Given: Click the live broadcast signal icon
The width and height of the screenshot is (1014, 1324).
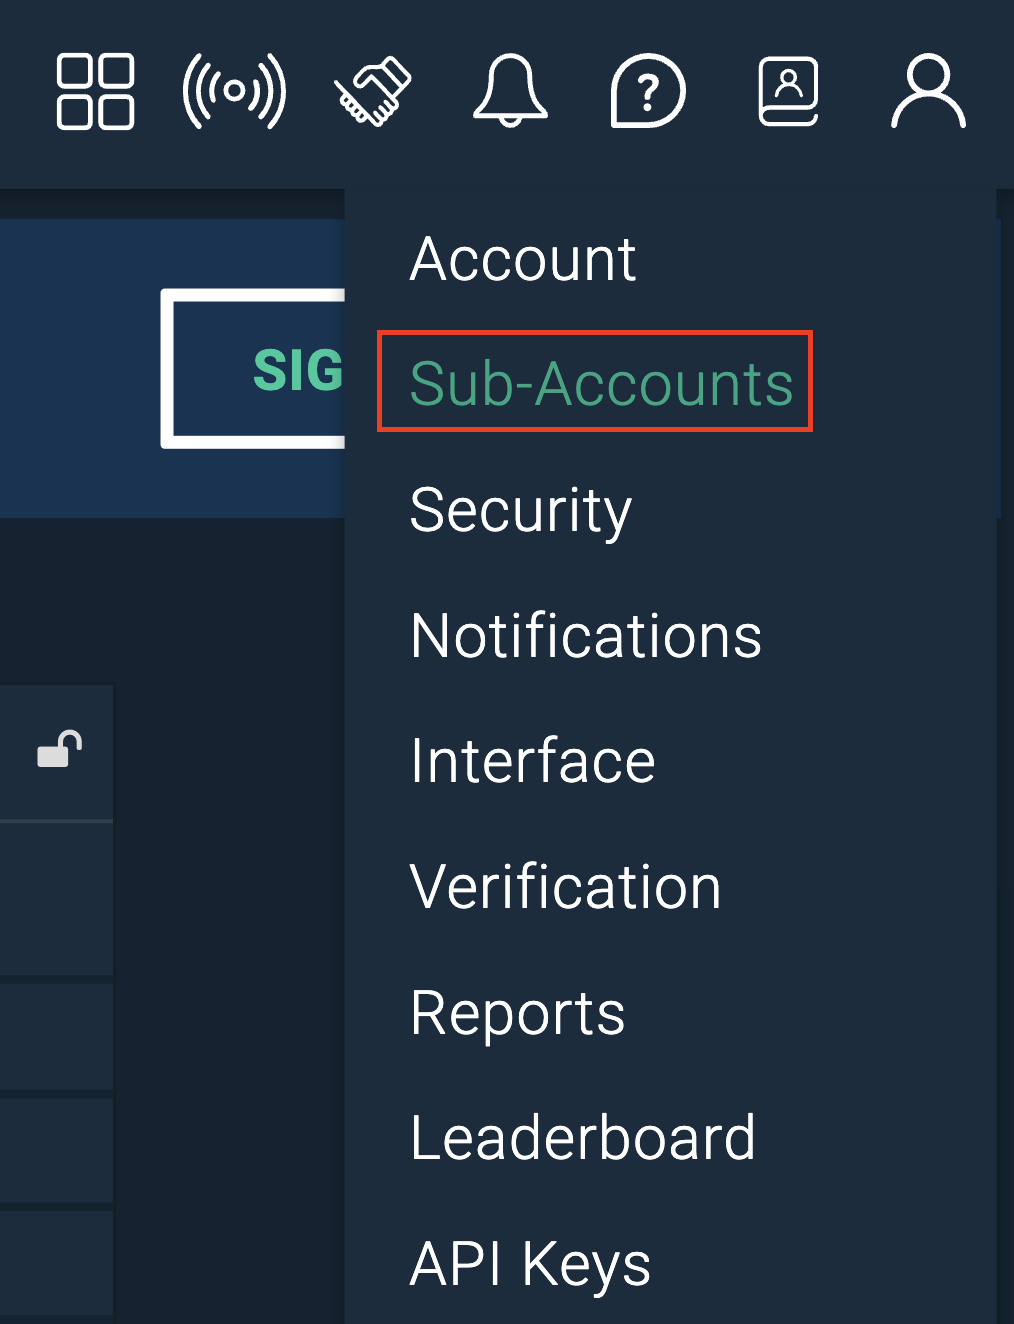Looking at the screenshot, I should (x=234, y=92).
